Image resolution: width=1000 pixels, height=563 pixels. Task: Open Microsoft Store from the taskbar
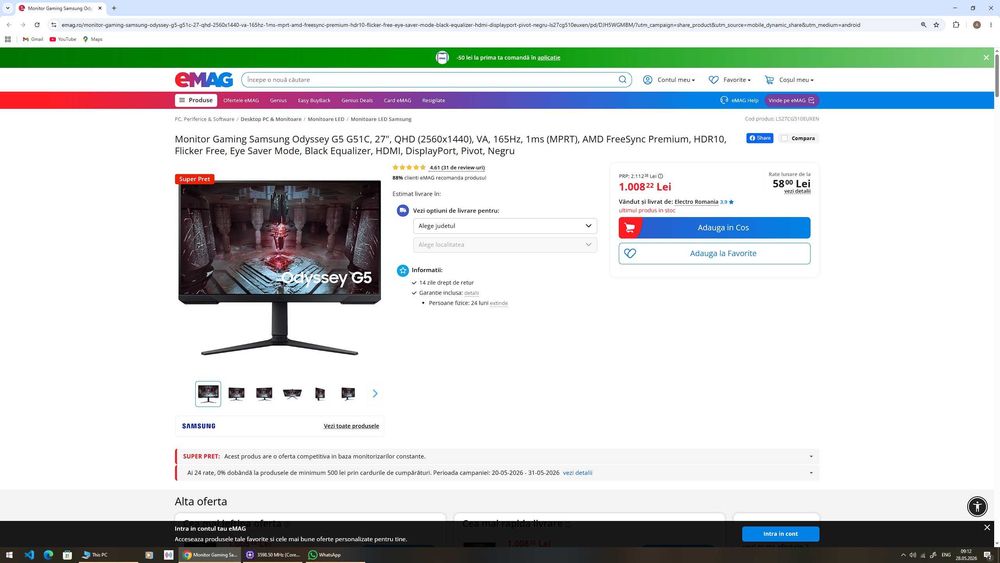coord(67,555)
